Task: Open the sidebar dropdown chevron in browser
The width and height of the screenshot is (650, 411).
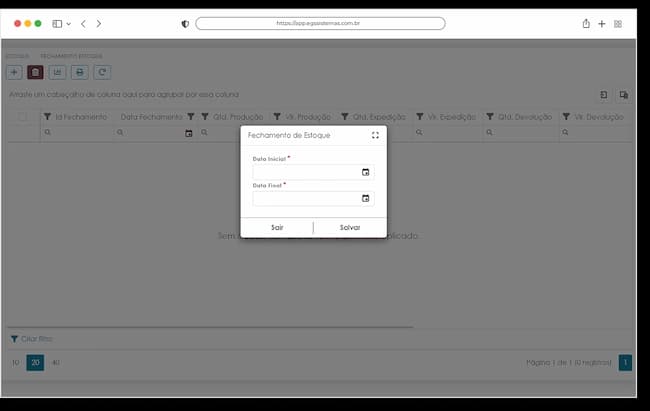Action: pos(69,24)
